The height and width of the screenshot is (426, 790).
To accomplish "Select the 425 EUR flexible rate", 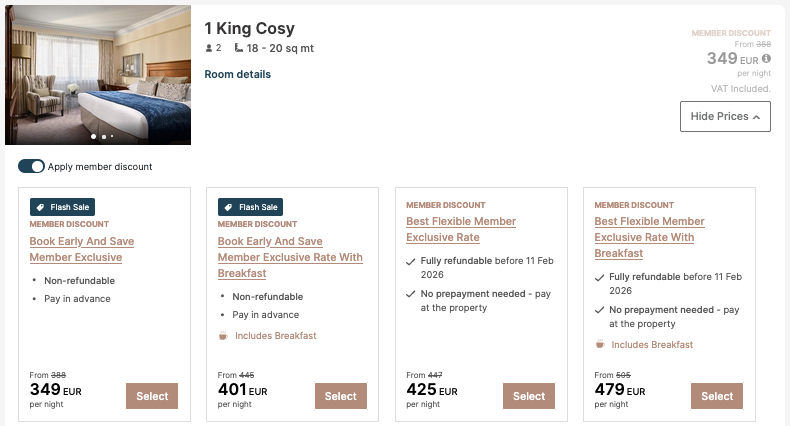I will 529,396.
